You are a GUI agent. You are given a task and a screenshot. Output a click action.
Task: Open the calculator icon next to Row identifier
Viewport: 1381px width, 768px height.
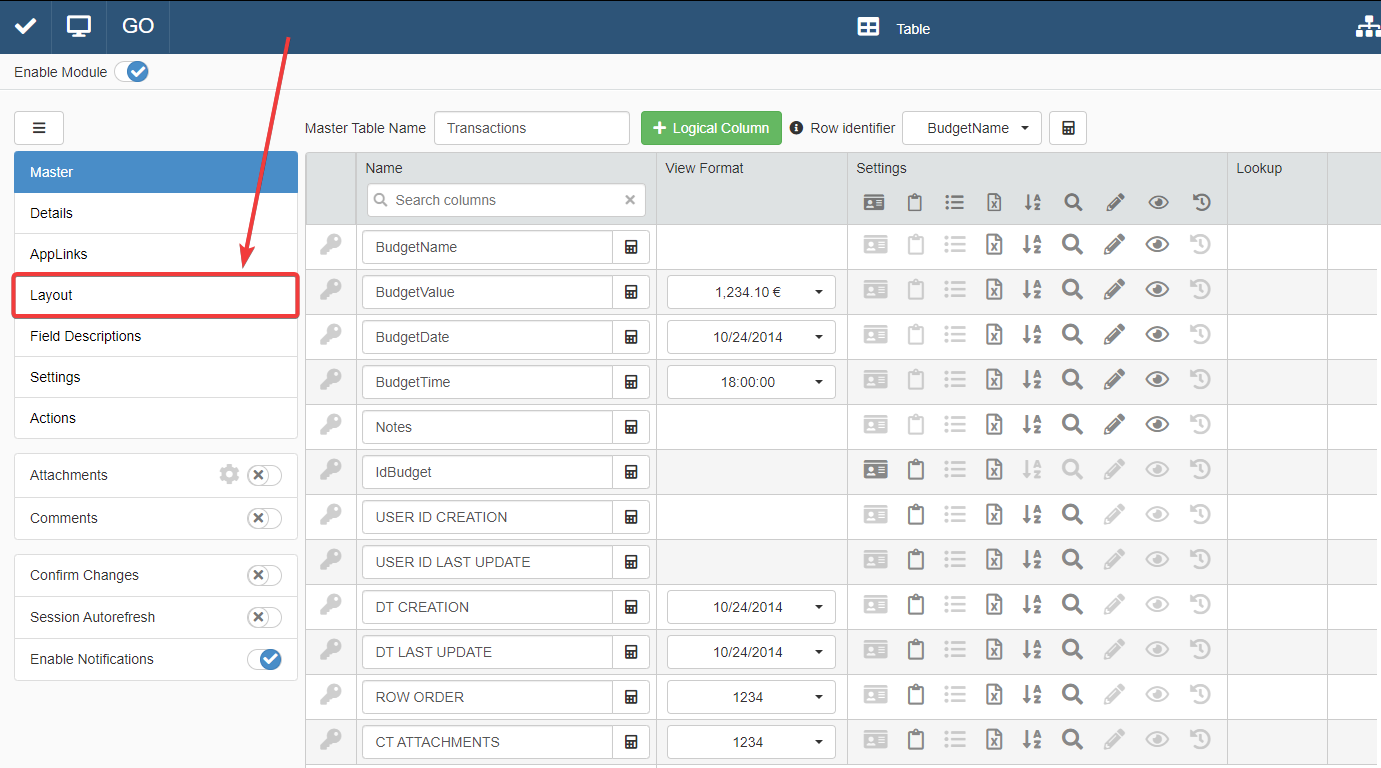1067,128
